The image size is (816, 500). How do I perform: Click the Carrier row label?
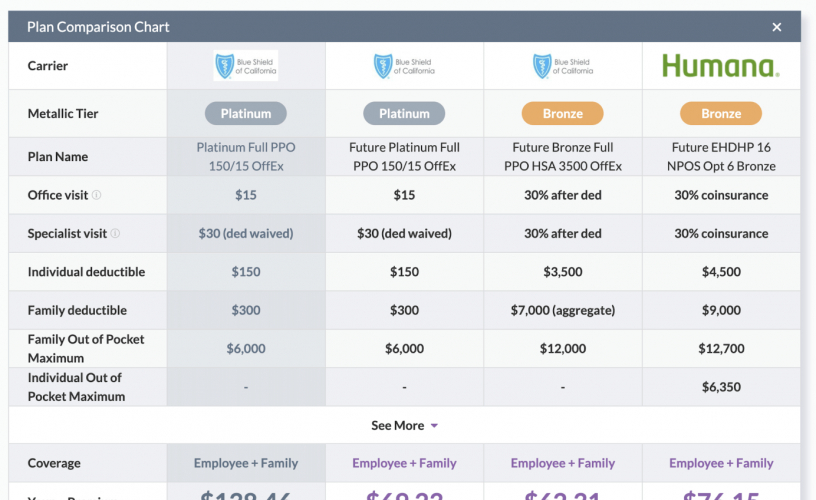[48, 66]
